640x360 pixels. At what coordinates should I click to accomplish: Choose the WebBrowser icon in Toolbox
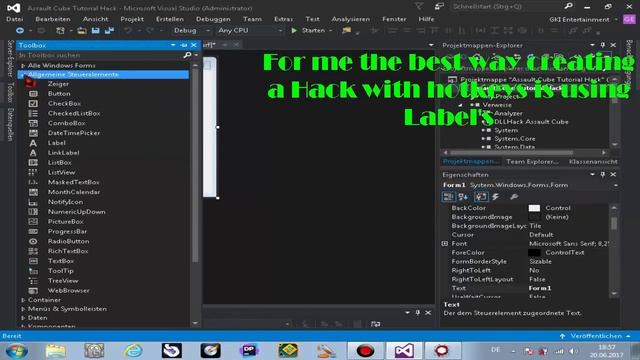33,291
